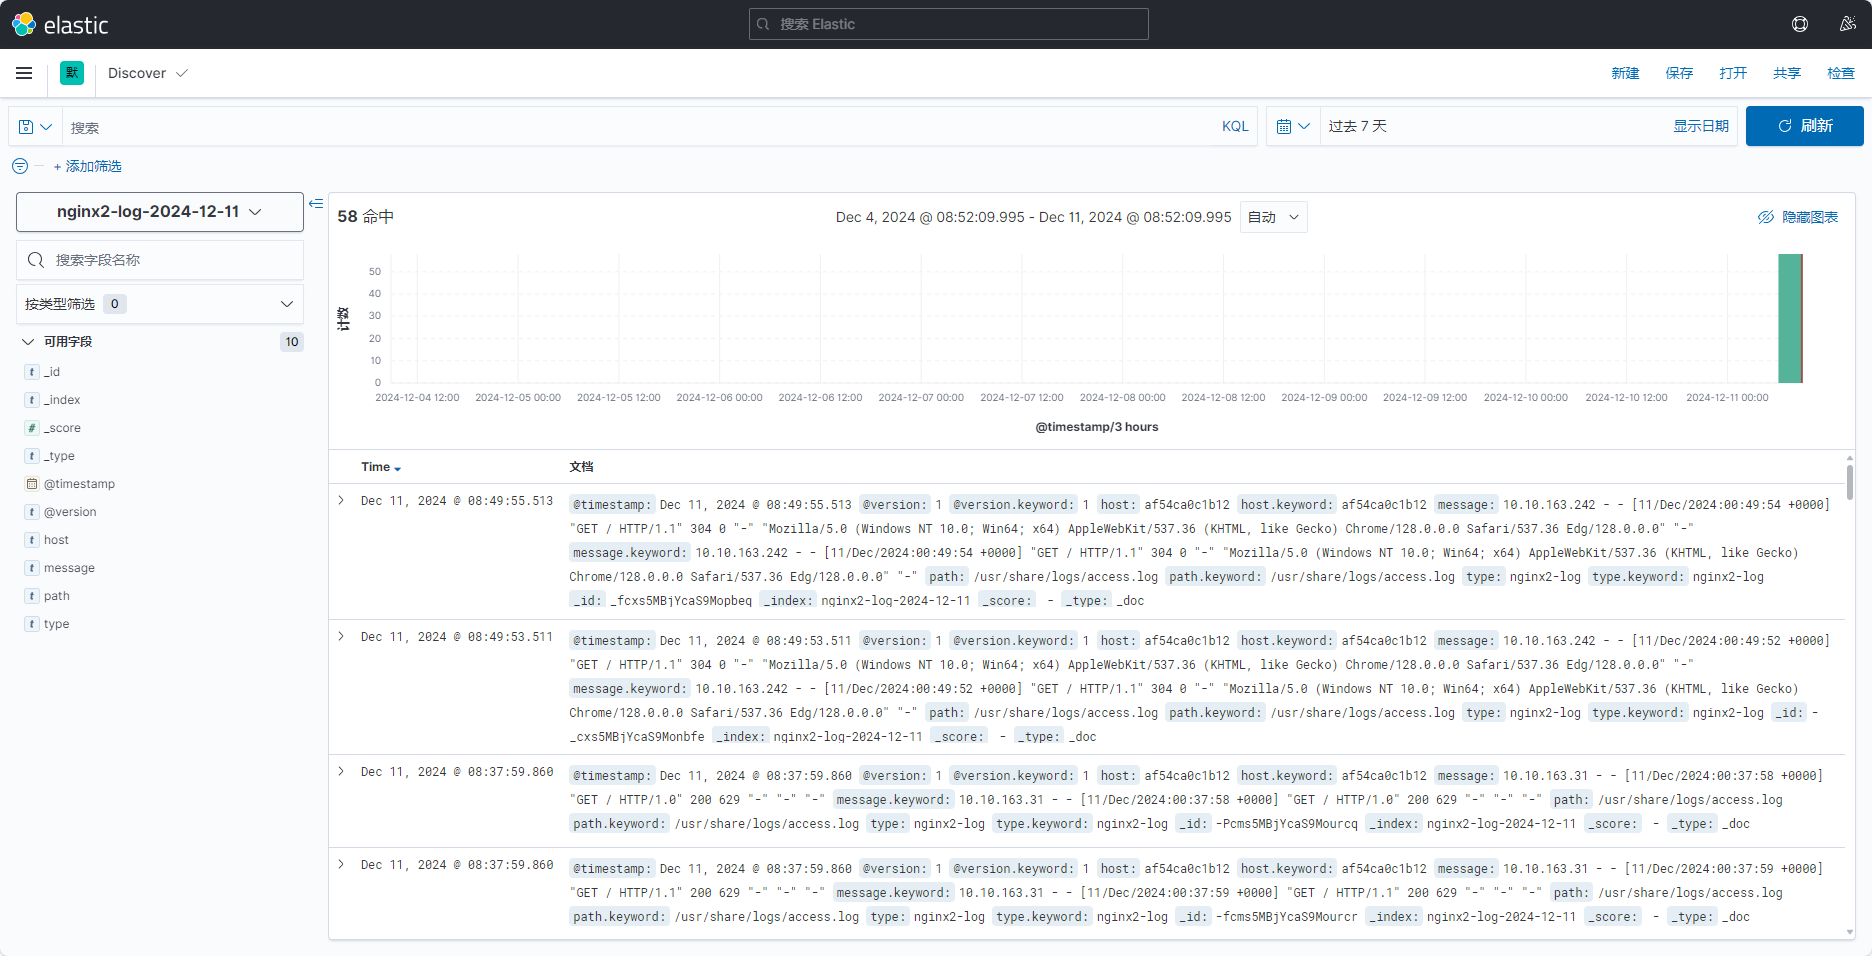
Task: Click the path field type icon
Action: point(32,596)
